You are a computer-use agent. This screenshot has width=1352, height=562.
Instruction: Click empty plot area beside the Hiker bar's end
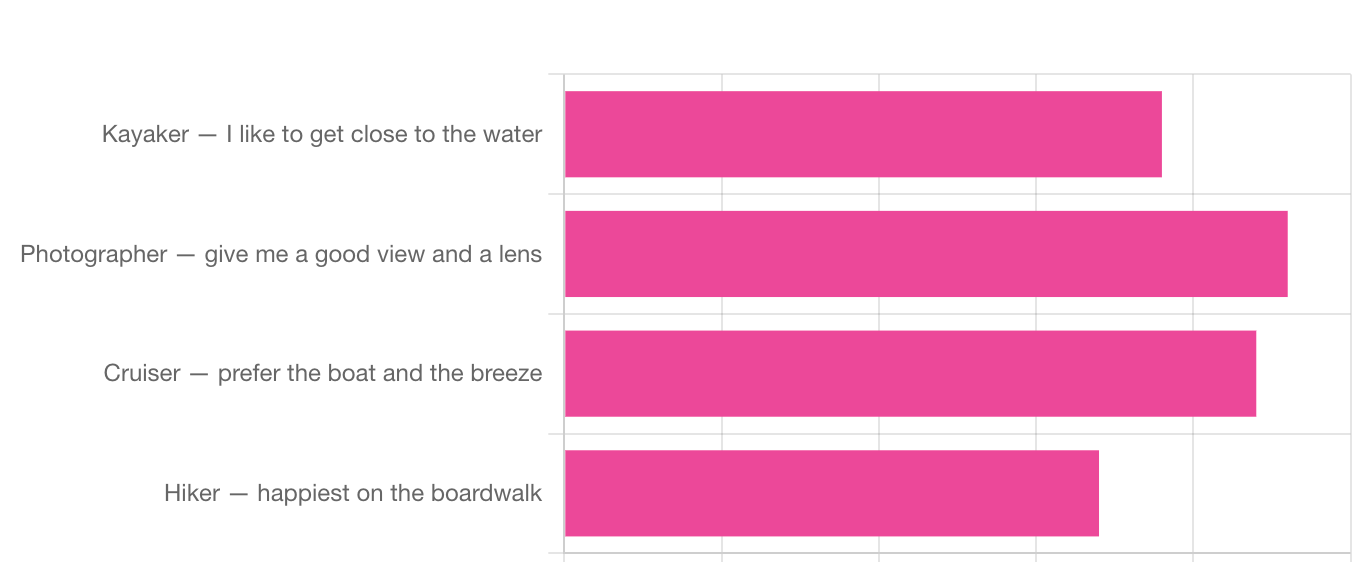point(1225,493)
